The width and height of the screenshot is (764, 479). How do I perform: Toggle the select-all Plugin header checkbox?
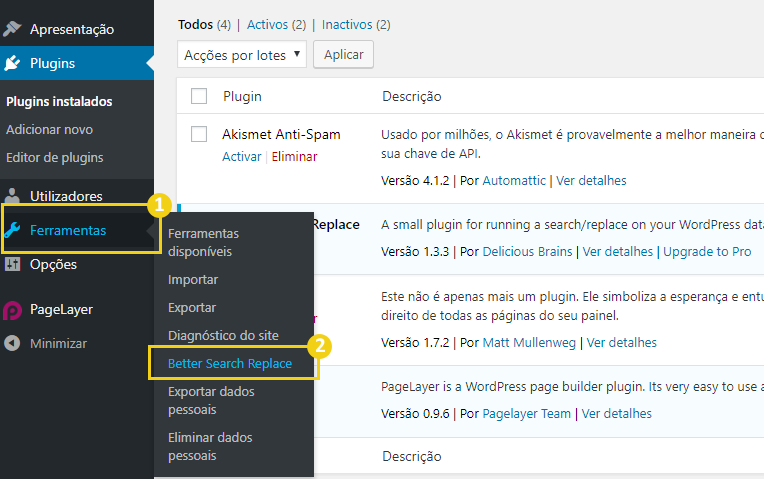pos(199,96)
